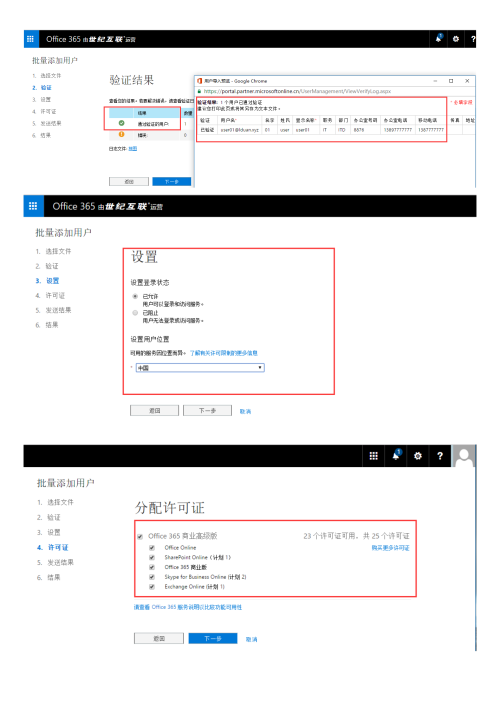Click step 2 验证 on verification results page

[42, 87]
